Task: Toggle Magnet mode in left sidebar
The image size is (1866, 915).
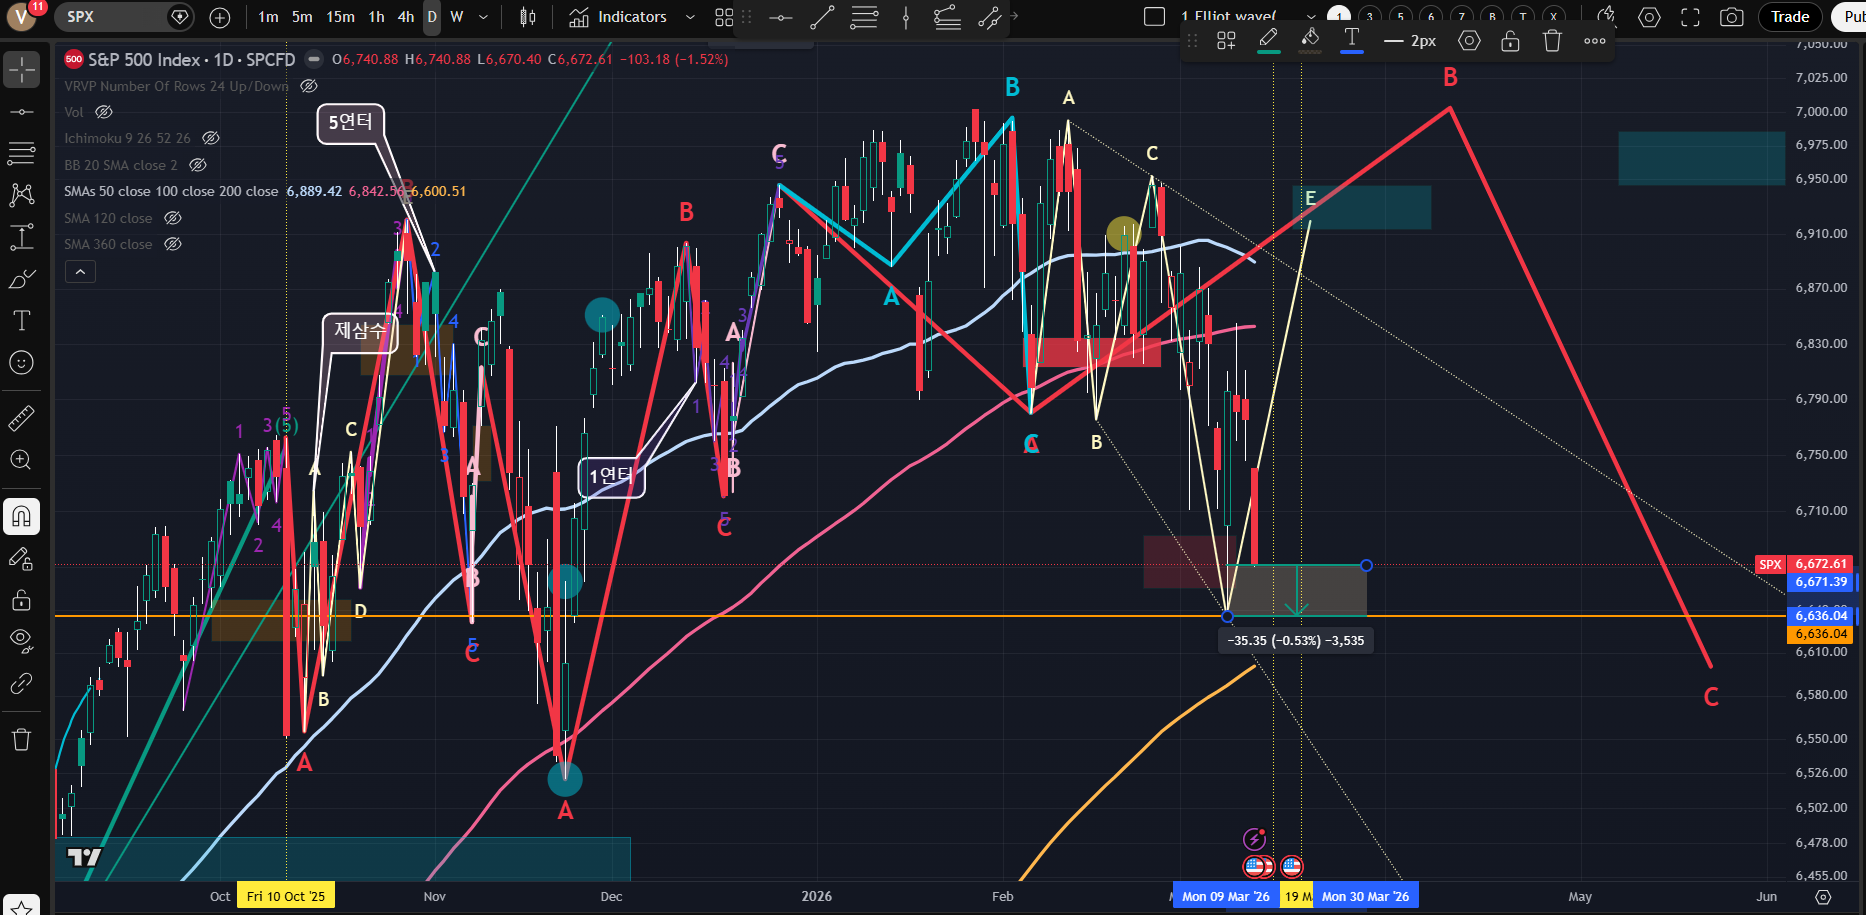Action: point(21,517)
